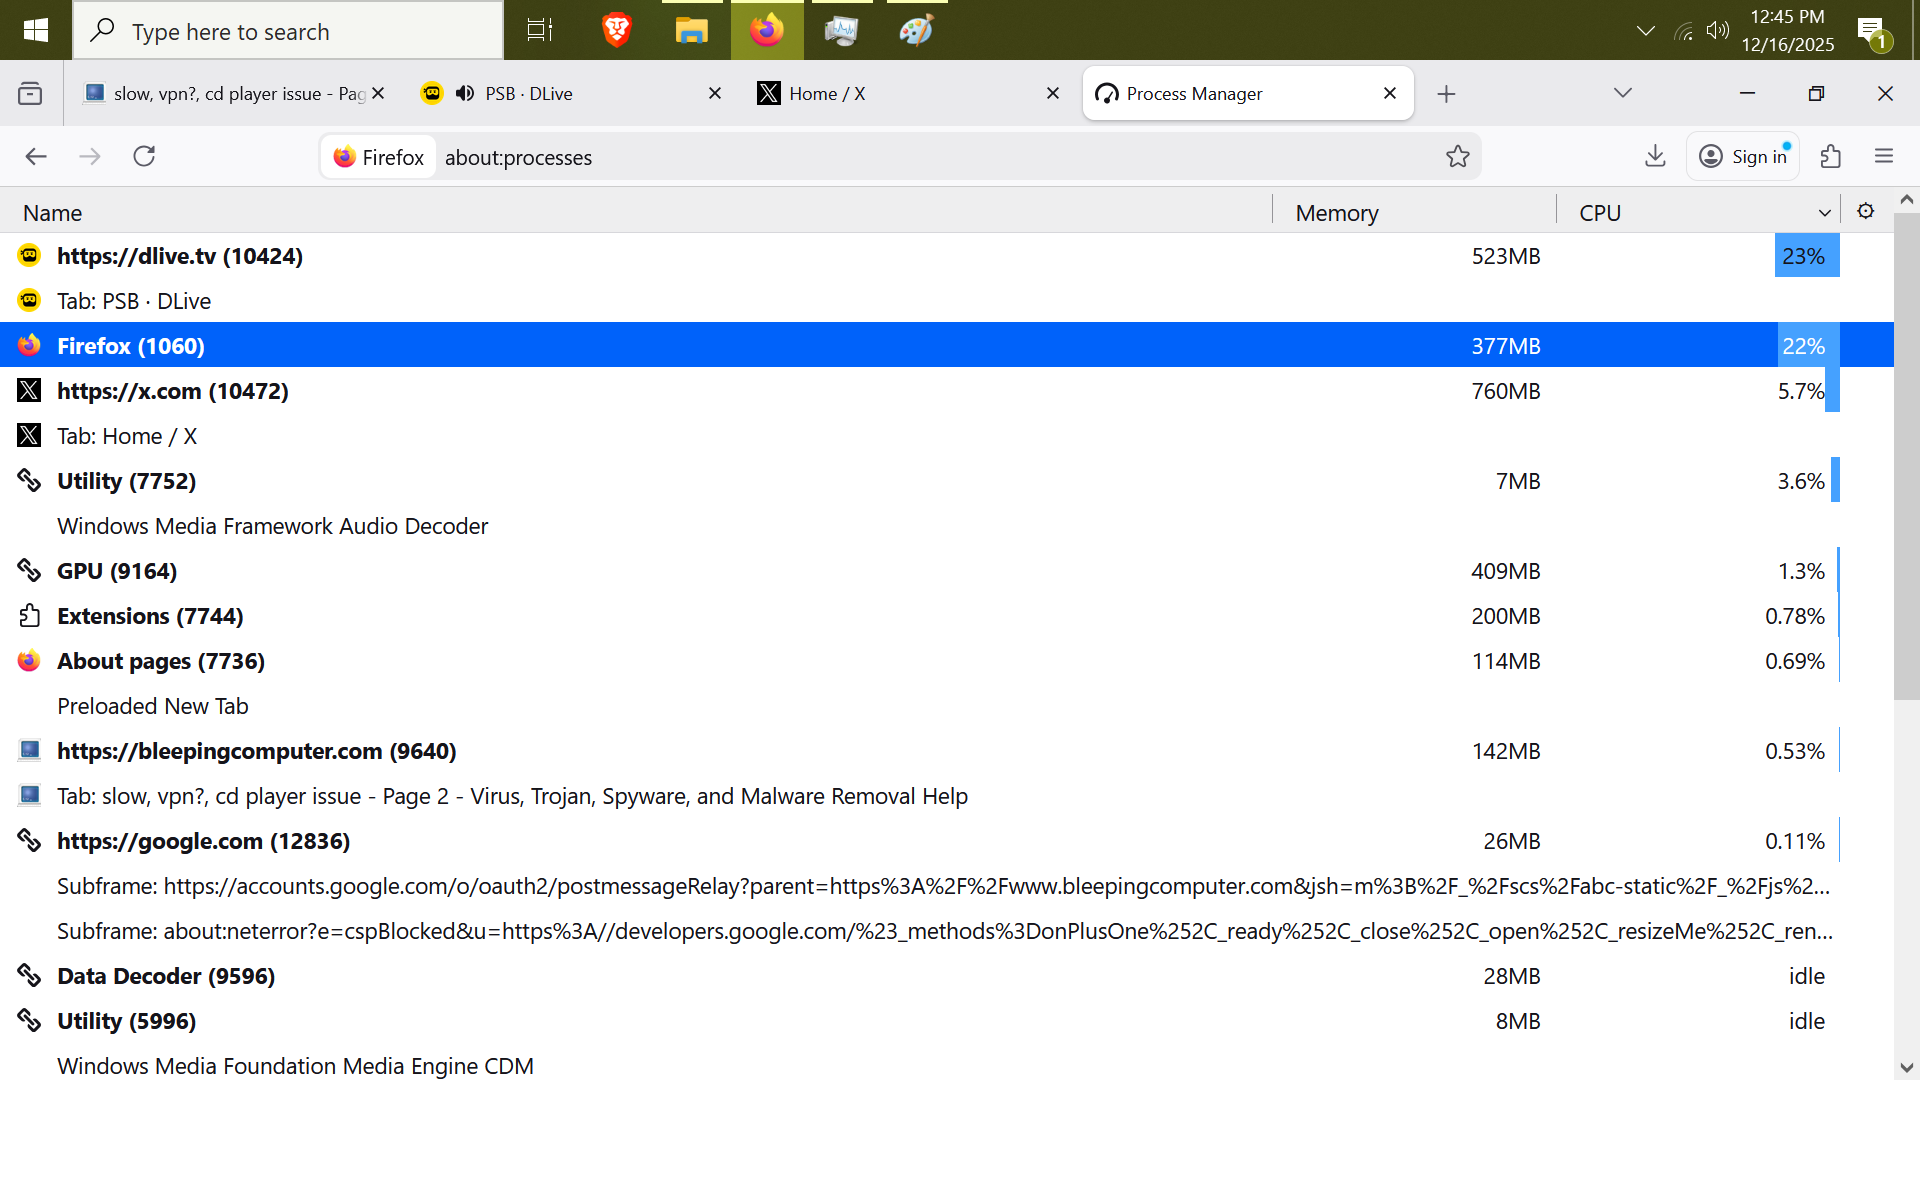This screenshot has height=1181, width=1920.
Task: Select the Tab: slow, vpn?, cd player issue row
Action: coord(947,796)
